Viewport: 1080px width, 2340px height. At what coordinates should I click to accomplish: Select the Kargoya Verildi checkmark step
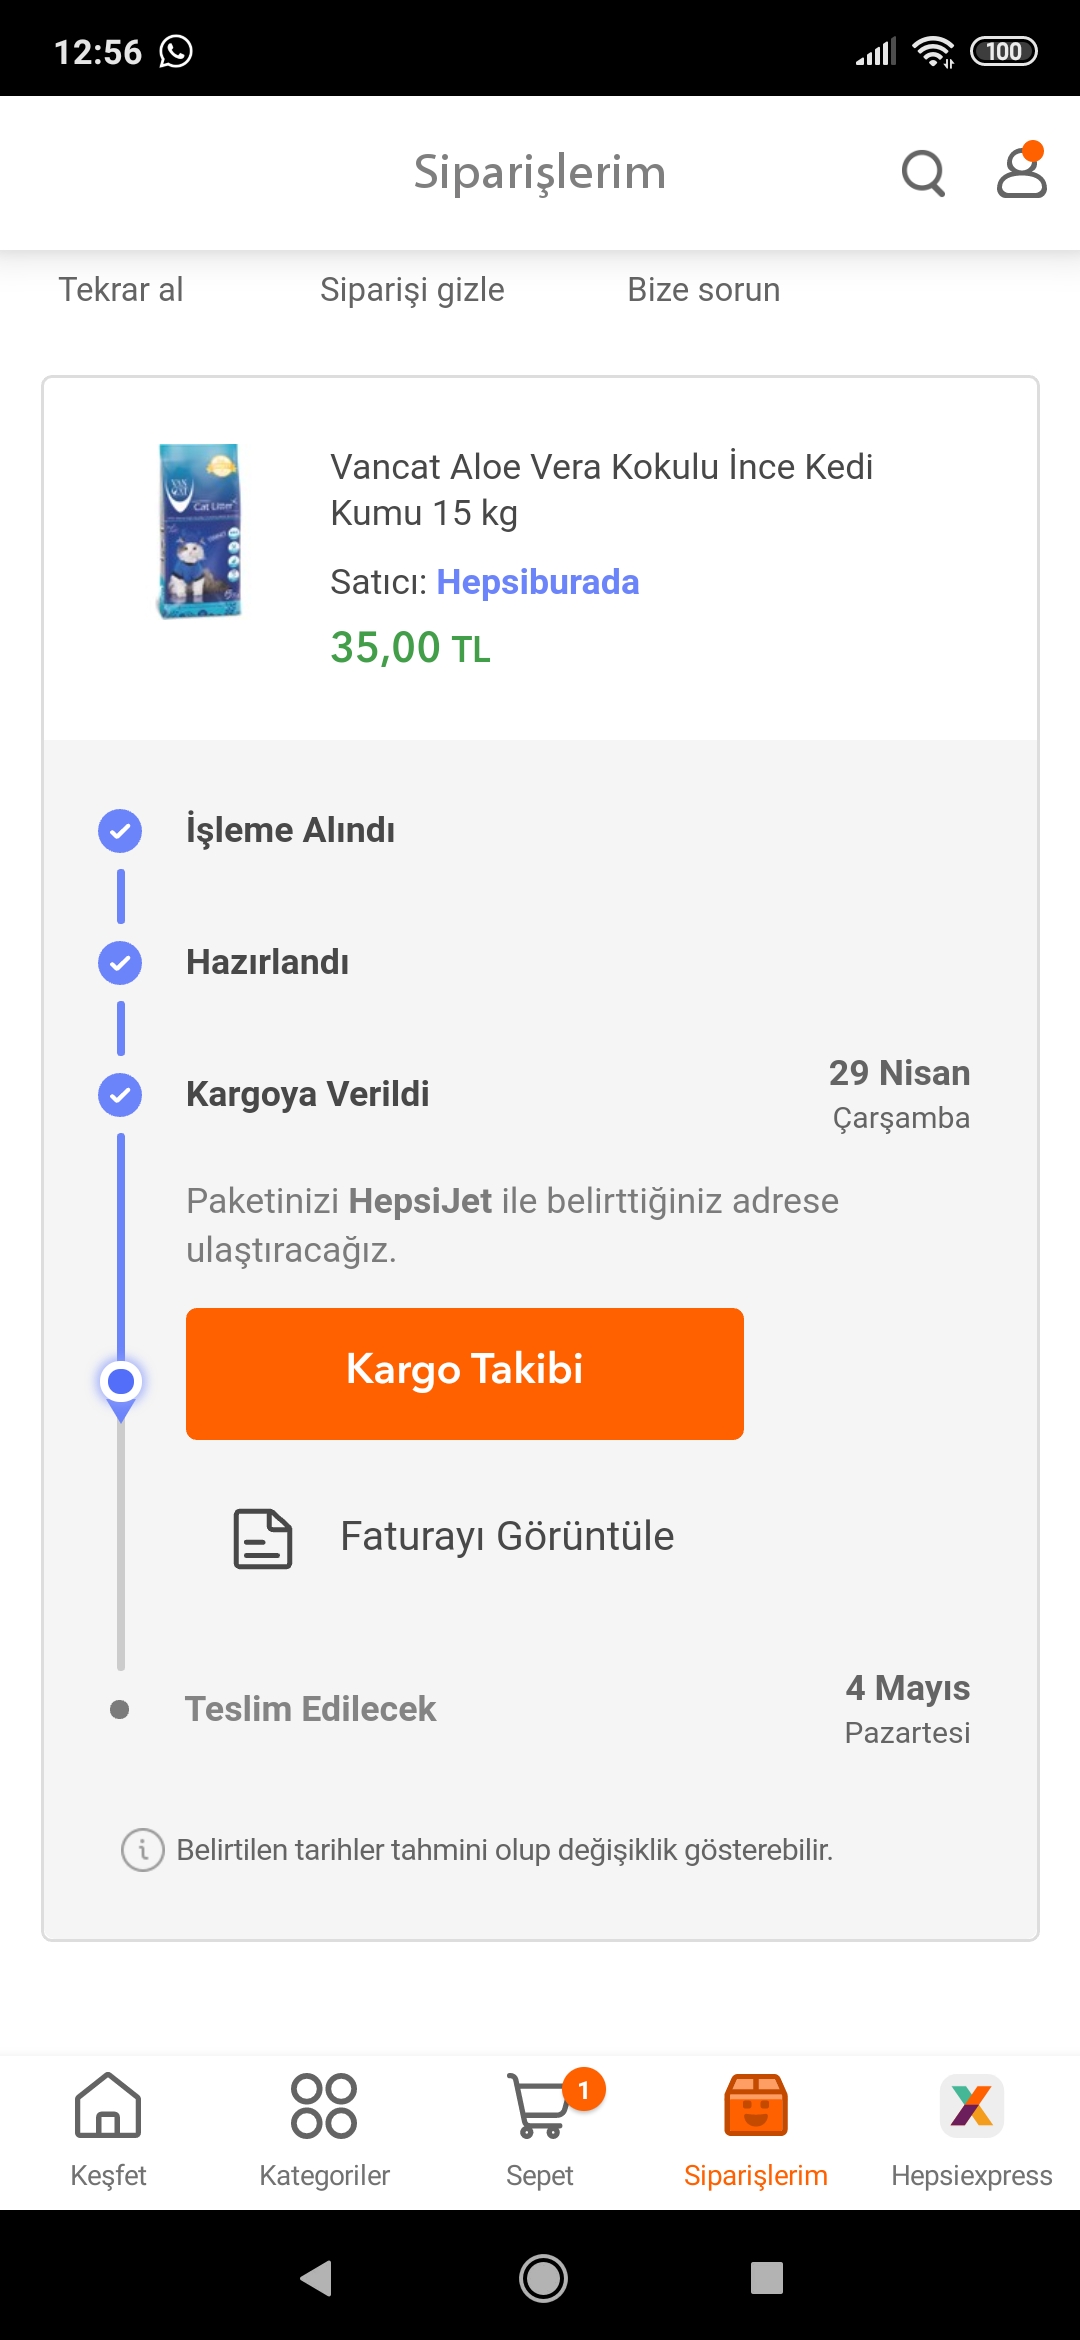tap(120, 1094)
